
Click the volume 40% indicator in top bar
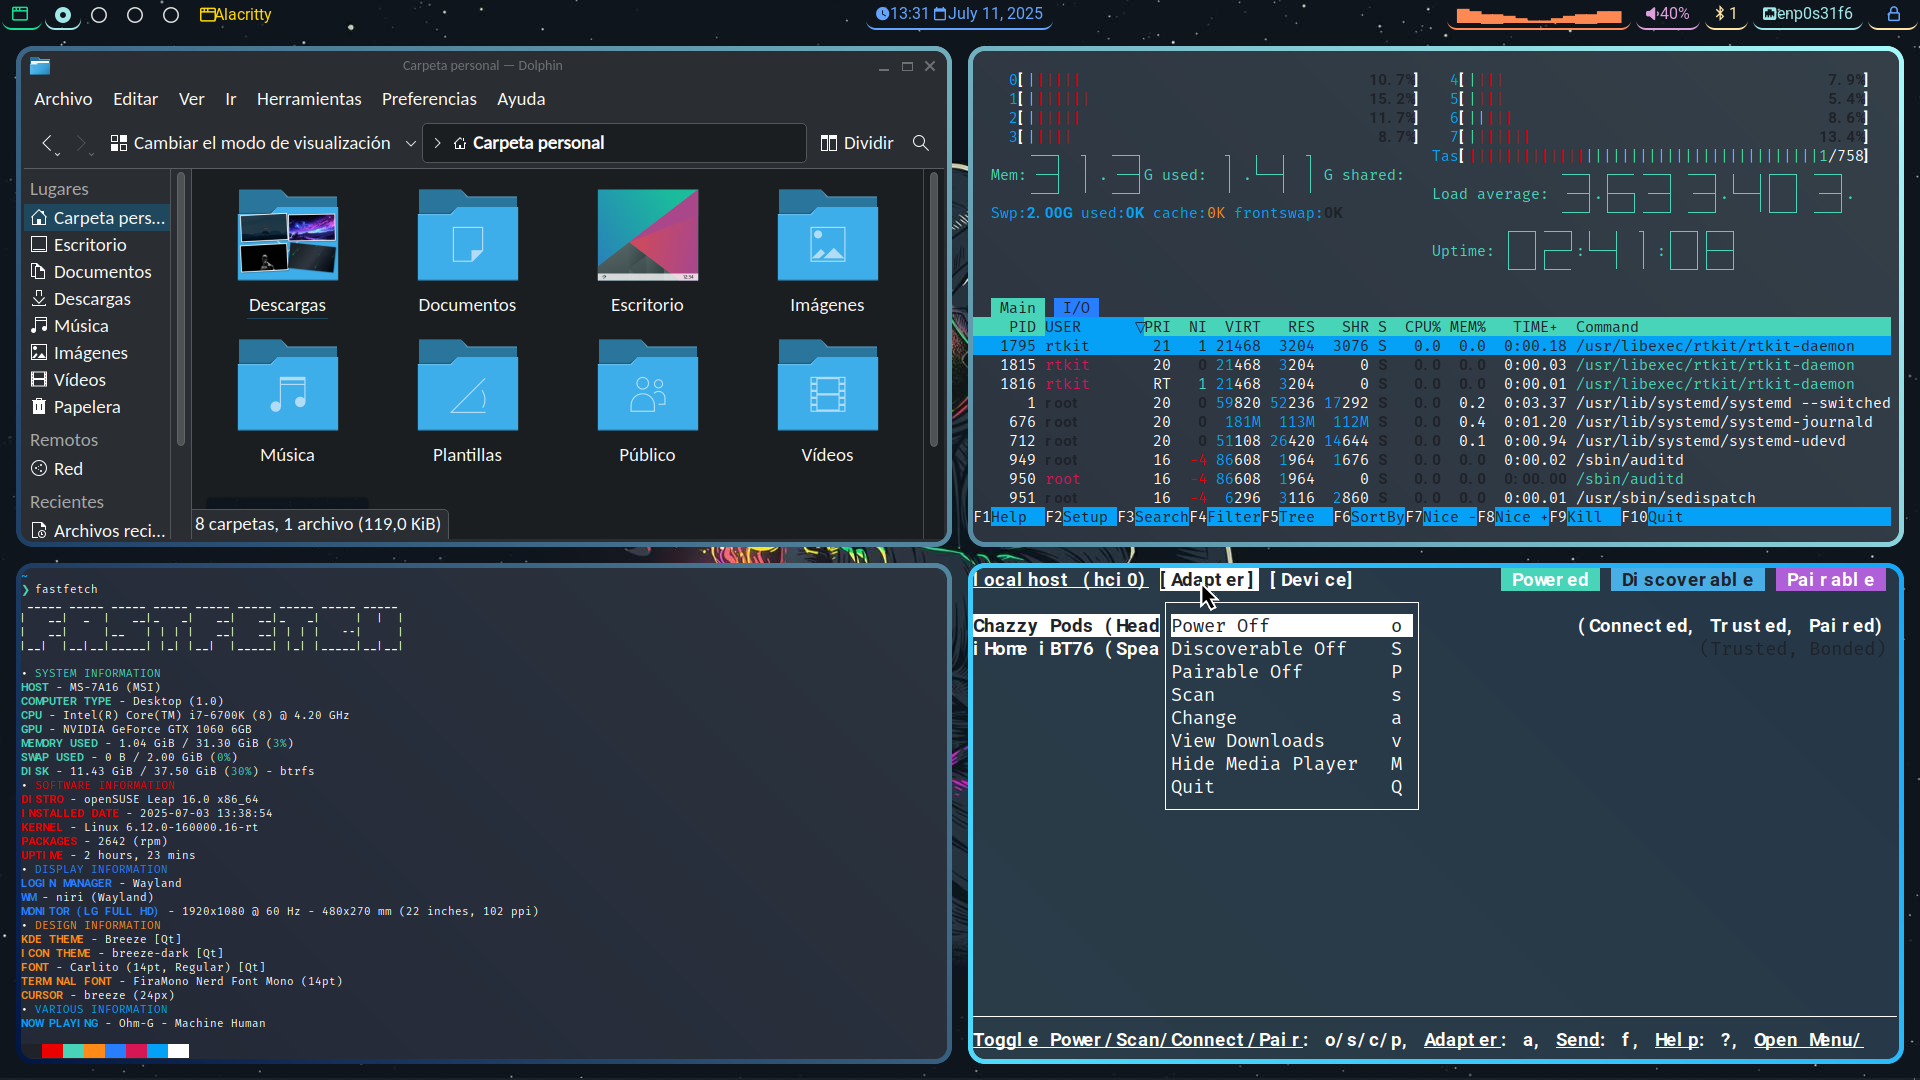(1667, 14)
